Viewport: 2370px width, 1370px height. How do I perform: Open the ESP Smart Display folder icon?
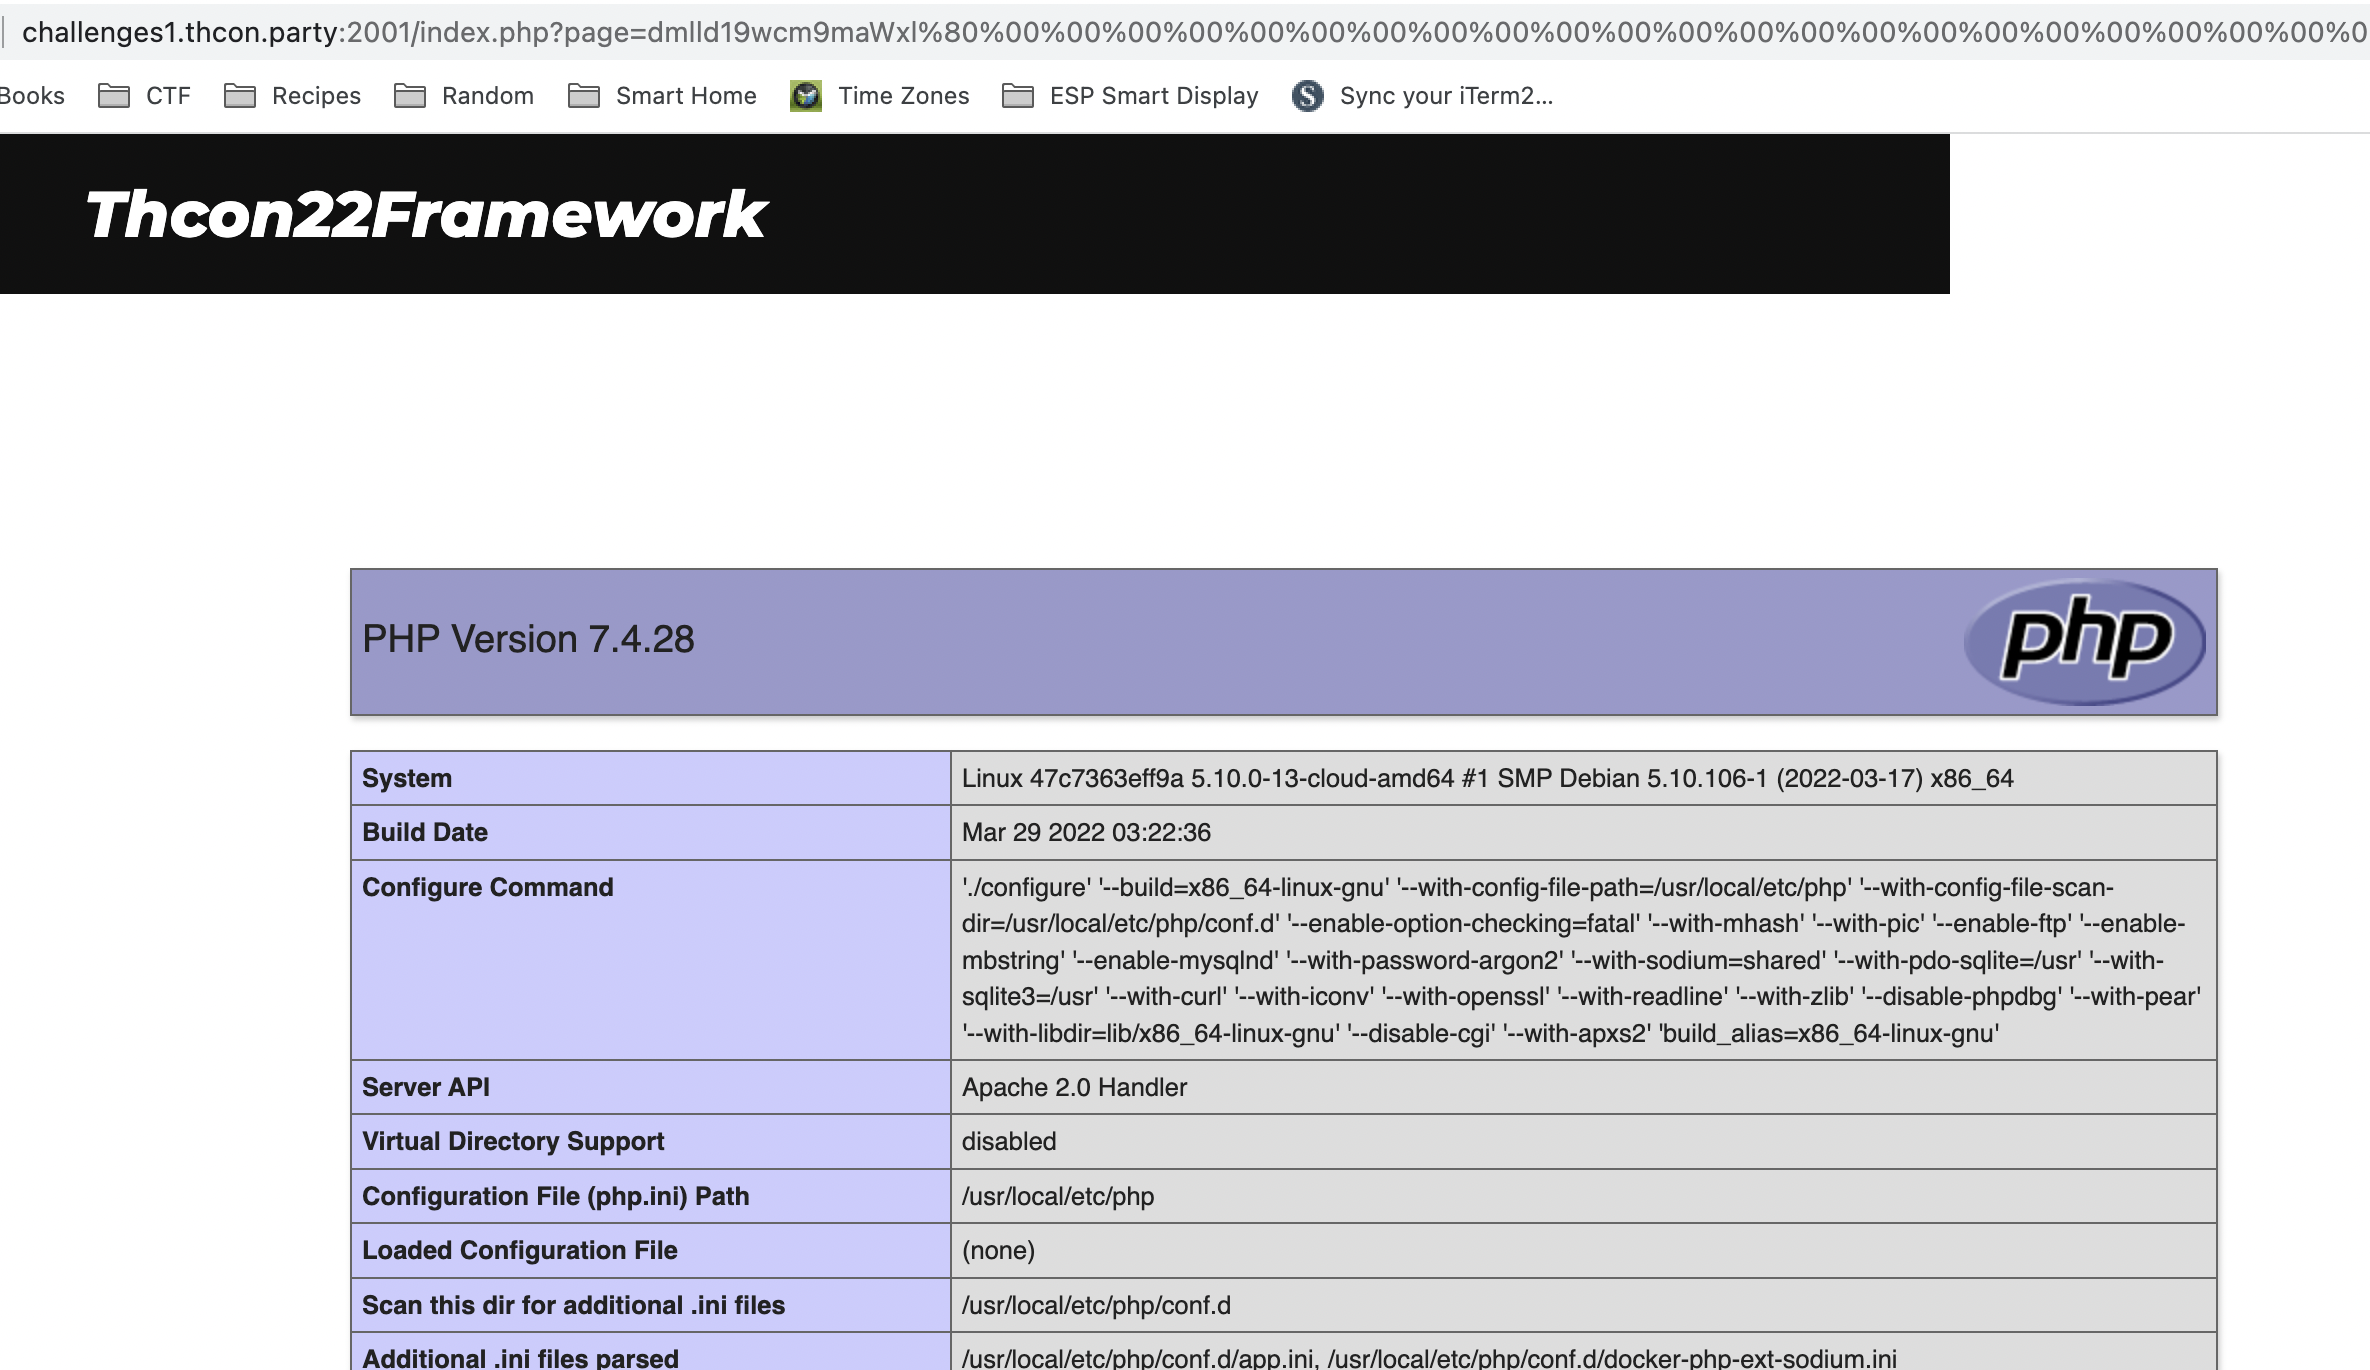tap(1018, 96)
